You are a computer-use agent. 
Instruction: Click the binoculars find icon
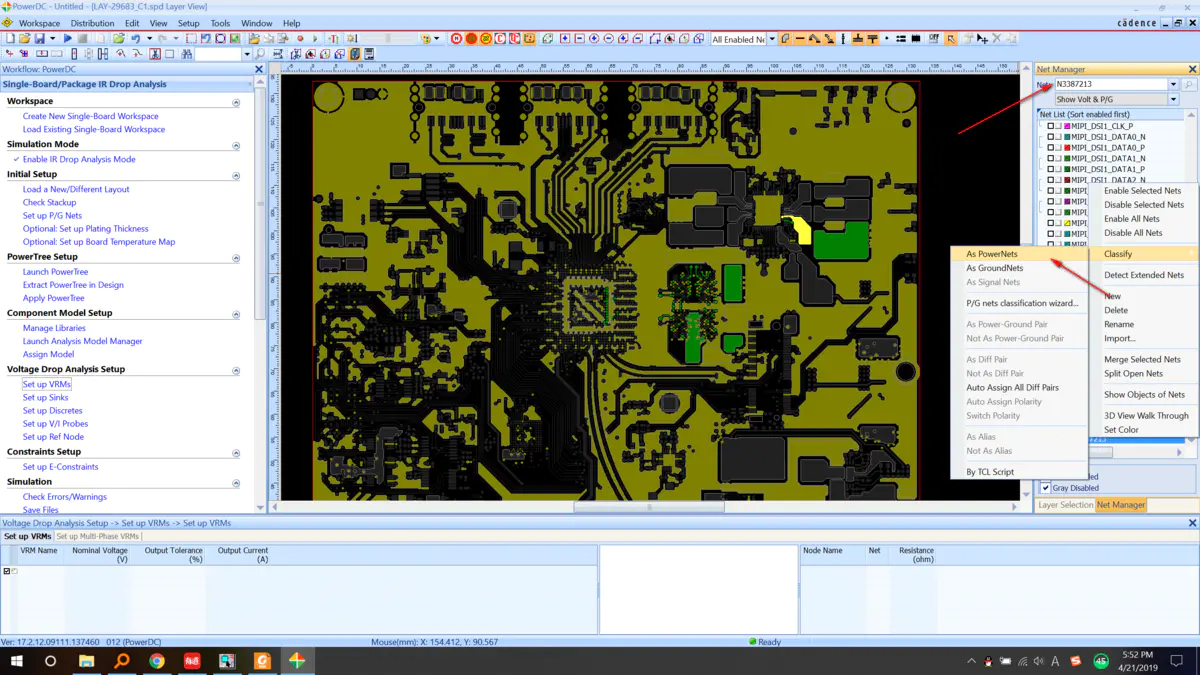pyautogui.click(x=186, y=54)
